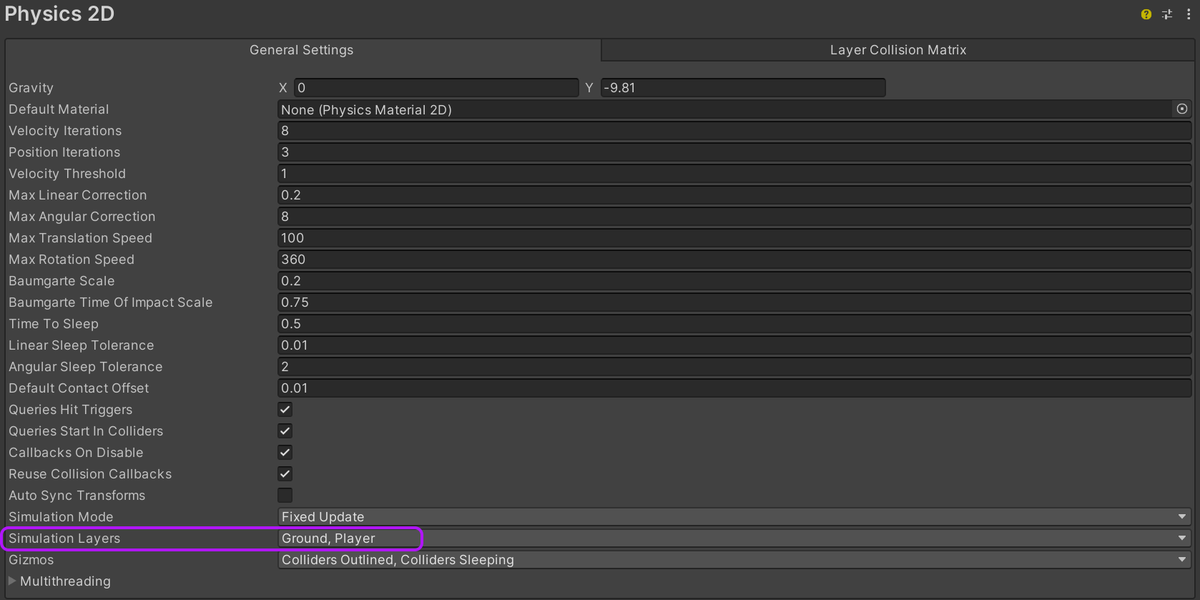Open the Simulation Layers dropdown
Viewport: 1200px width, 600px height.
tap(734, 538)
